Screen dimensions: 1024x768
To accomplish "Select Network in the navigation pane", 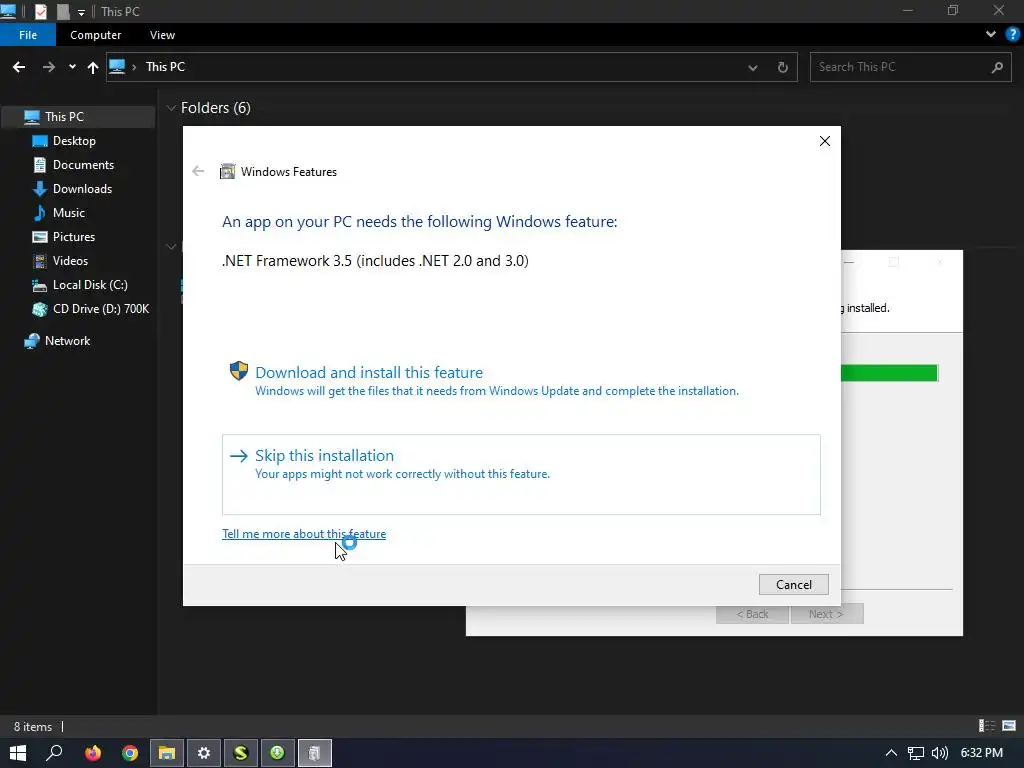I will click(67, 341).
